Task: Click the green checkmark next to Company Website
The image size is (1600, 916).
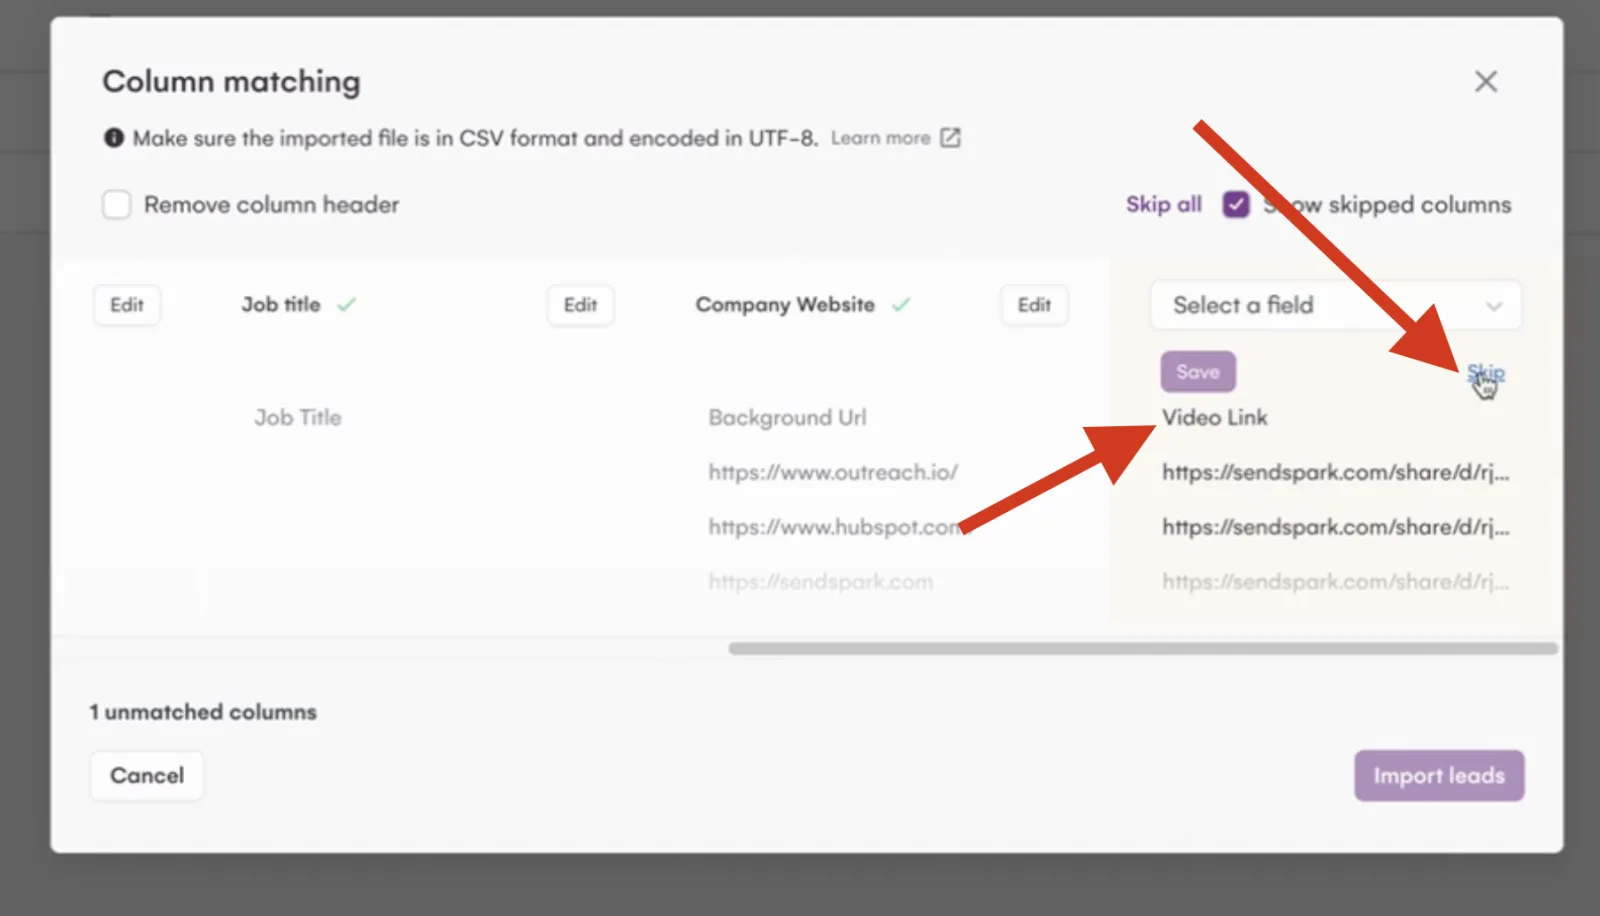Action: pyautogui.click(x=901, y=305)
